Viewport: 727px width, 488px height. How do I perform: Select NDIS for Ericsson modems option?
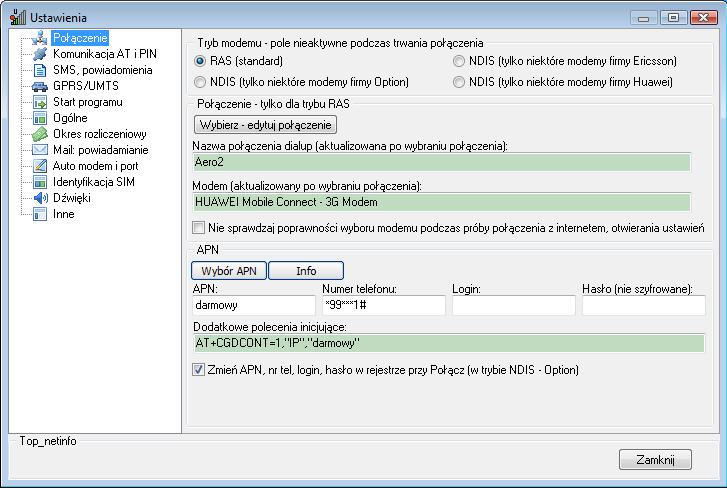pyautogui.click(x=460, y=61)
